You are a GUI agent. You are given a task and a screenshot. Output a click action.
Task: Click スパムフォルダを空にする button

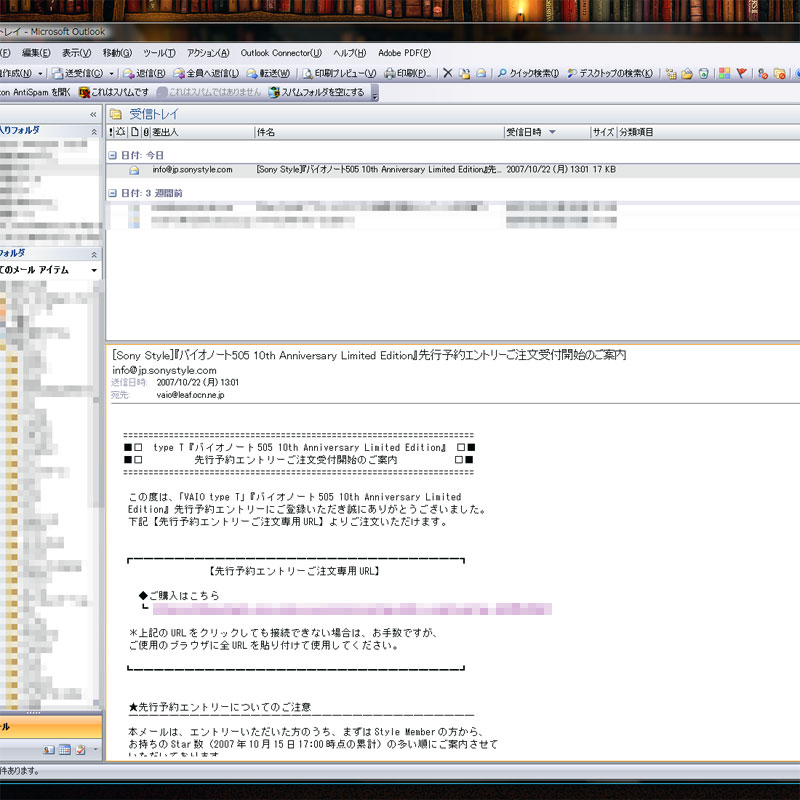click(317, 92)
